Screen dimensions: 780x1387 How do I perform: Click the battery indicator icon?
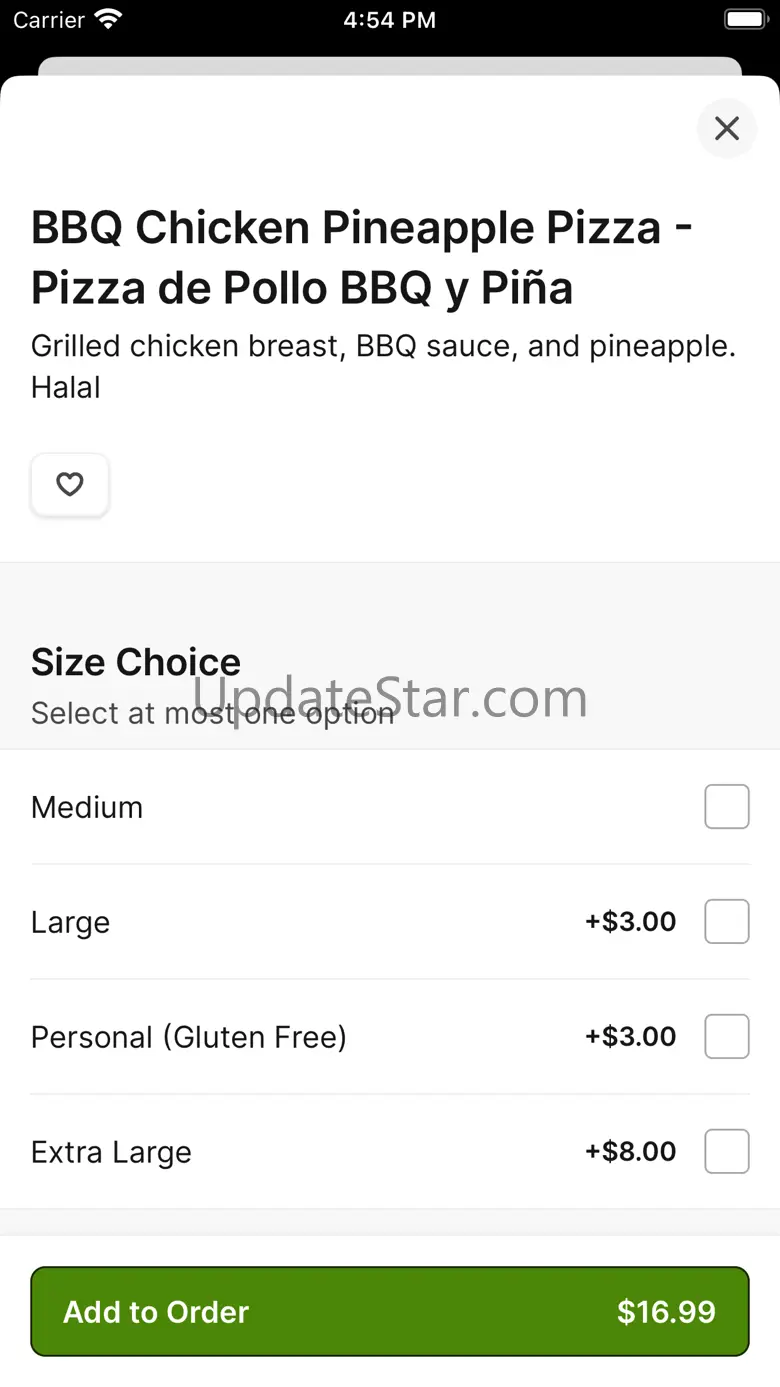744,20
